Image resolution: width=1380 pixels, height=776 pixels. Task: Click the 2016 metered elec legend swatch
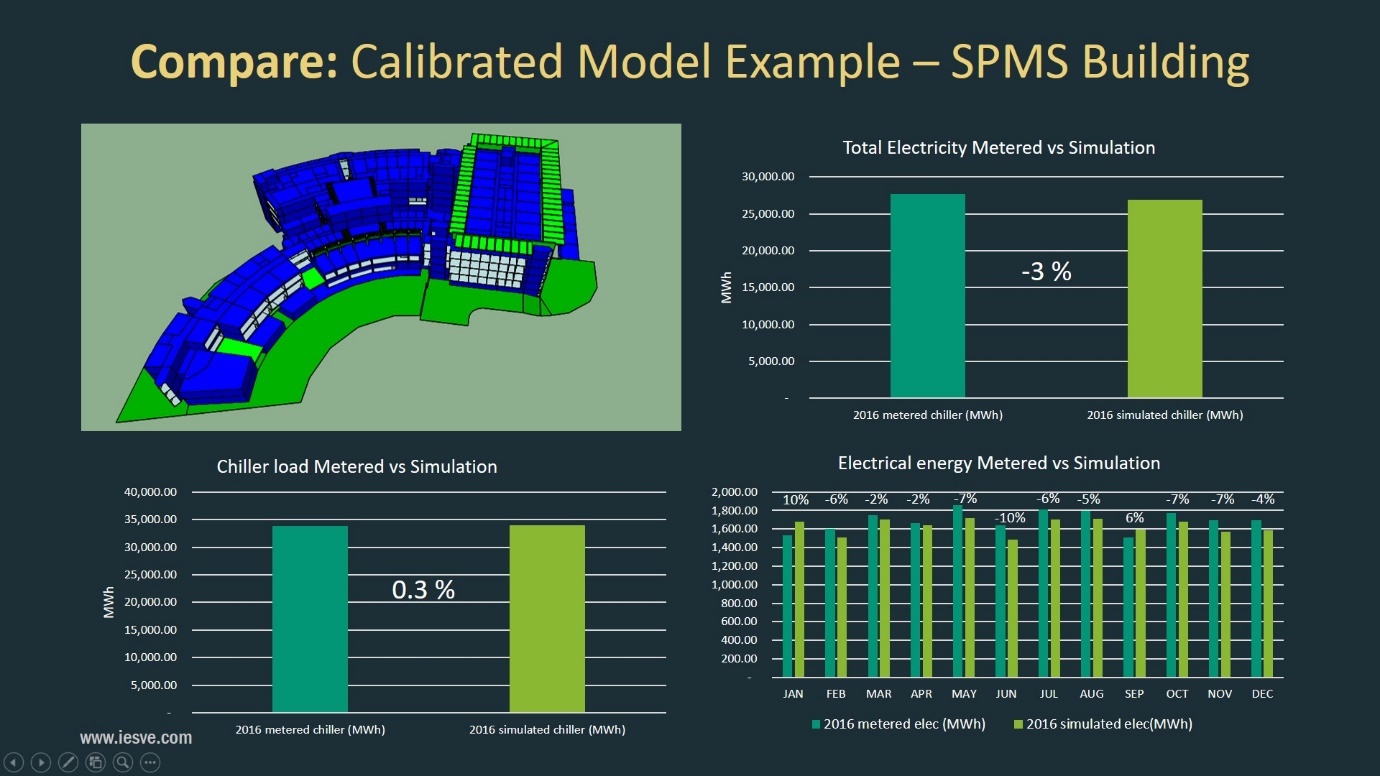[816, 724]
